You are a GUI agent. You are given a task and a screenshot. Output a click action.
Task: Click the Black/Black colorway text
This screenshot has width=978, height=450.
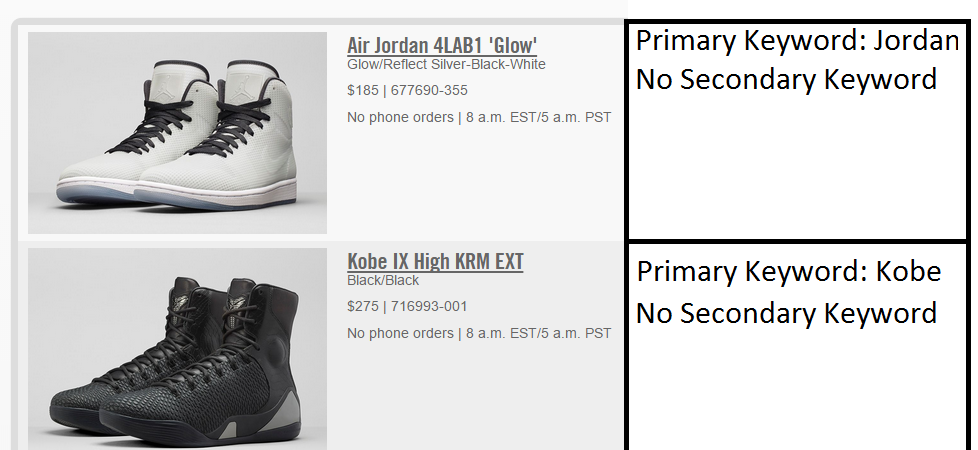(x=383, y=280)
